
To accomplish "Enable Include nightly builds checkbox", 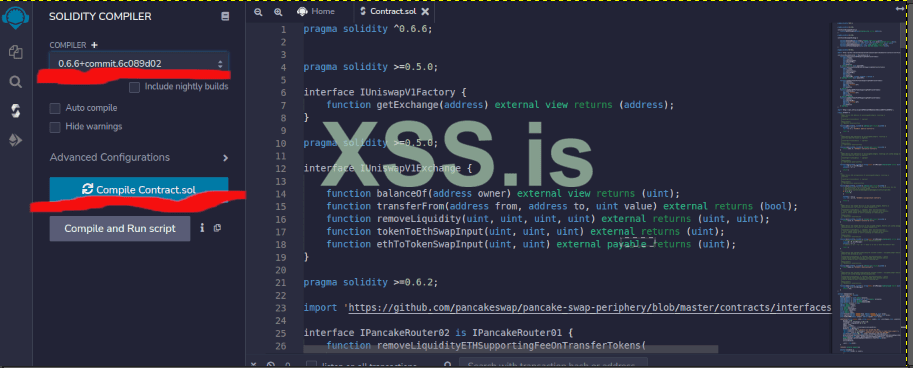I will point(135,87).
